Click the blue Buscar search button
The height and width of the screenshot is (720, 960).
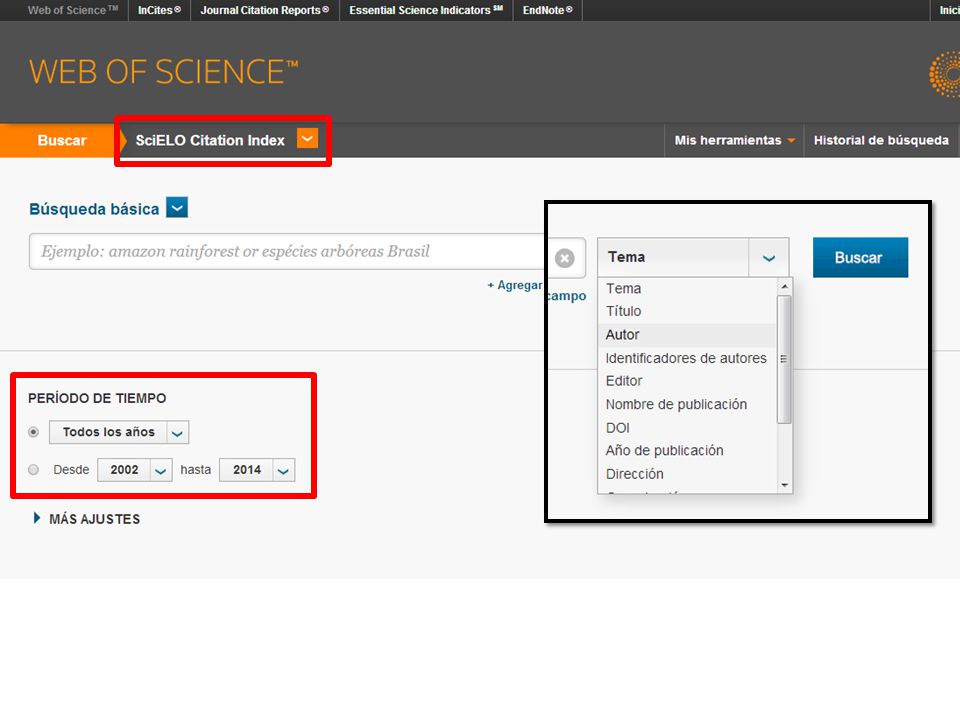coord(860,258)
